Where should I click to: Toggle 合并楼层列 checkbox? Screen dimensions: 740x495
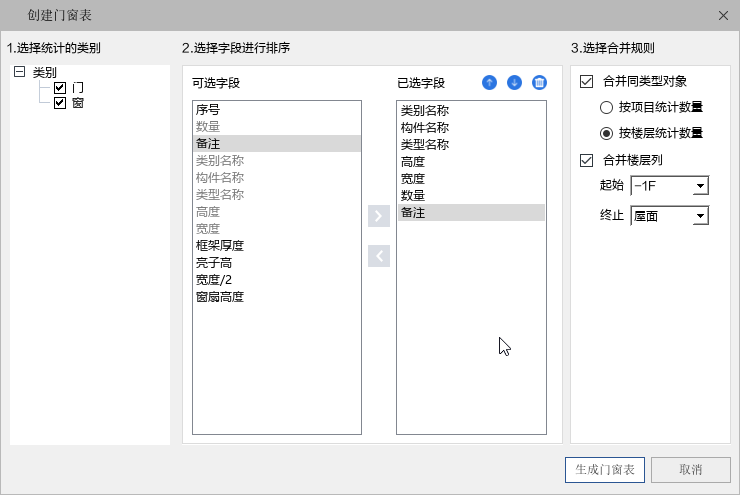click(x=586, y=160)
